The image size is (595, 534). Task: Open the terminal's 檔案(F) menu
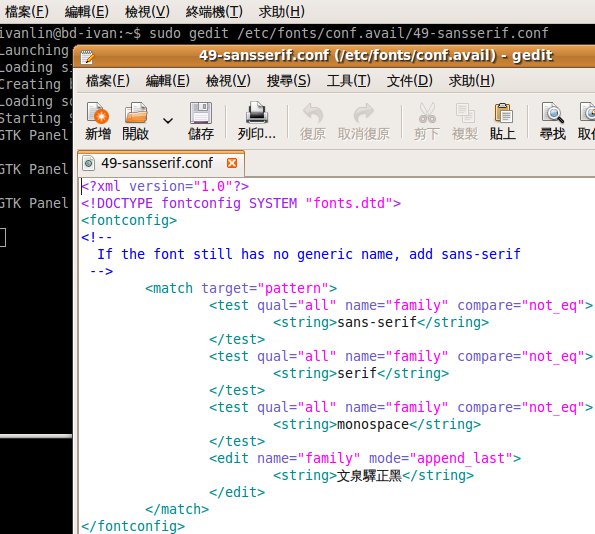pos(27,12)
